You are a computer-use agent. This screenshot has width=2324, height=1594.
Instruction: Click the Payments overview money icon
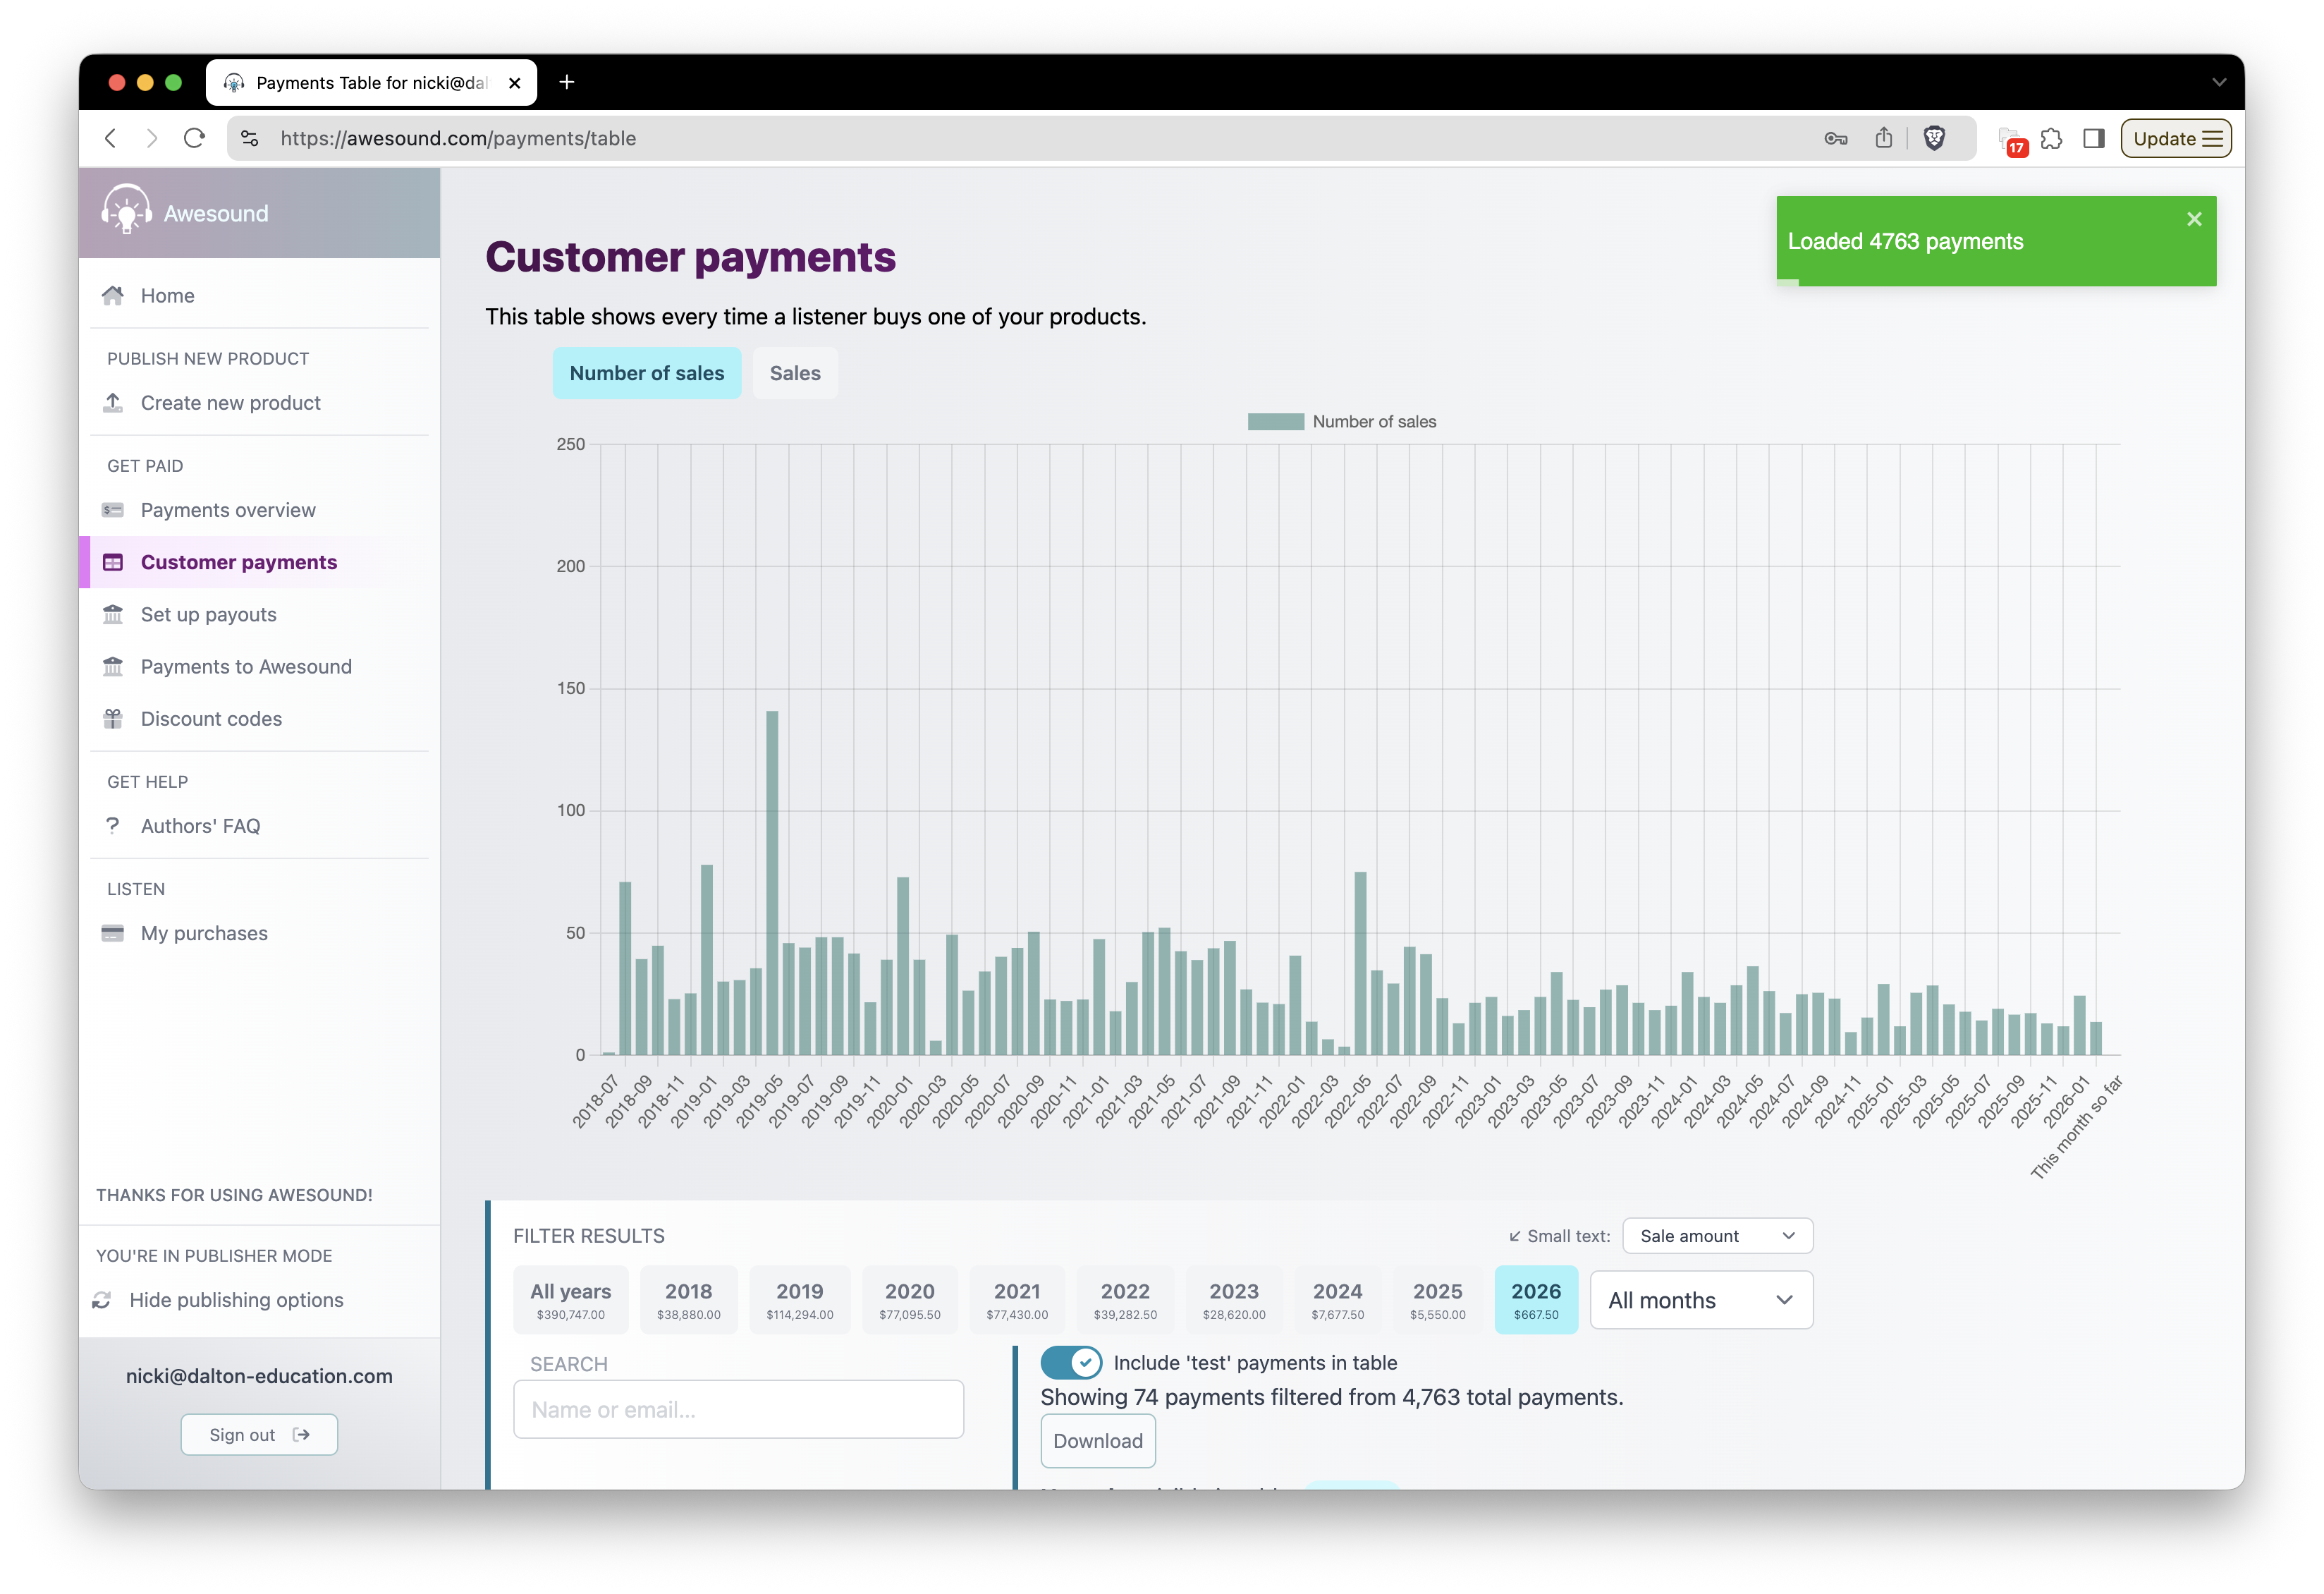pyautogui.click(x=113, y=510)
